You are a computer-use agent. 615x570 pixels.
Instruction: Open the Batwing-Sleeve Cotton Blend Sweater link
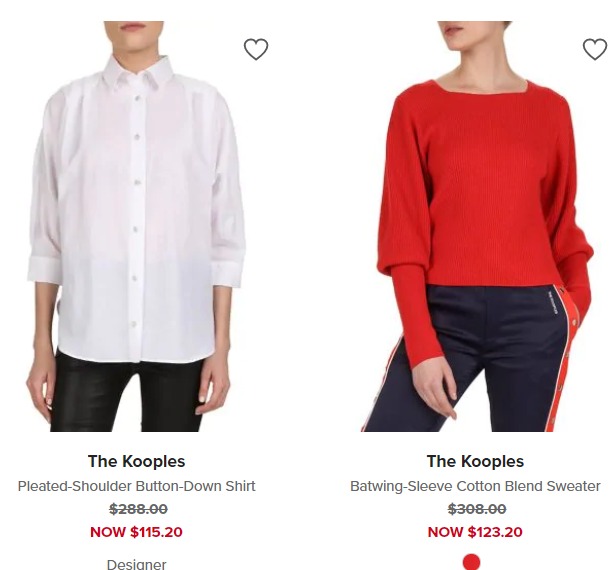coord(475,486)
